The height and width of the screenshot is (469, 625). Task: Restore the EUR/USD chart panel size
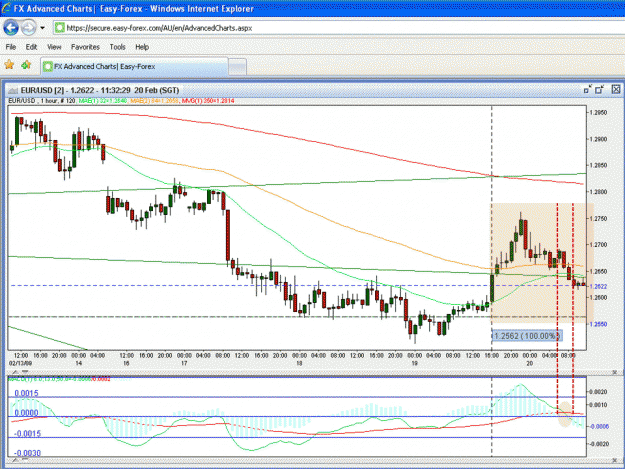pos(599,90)
